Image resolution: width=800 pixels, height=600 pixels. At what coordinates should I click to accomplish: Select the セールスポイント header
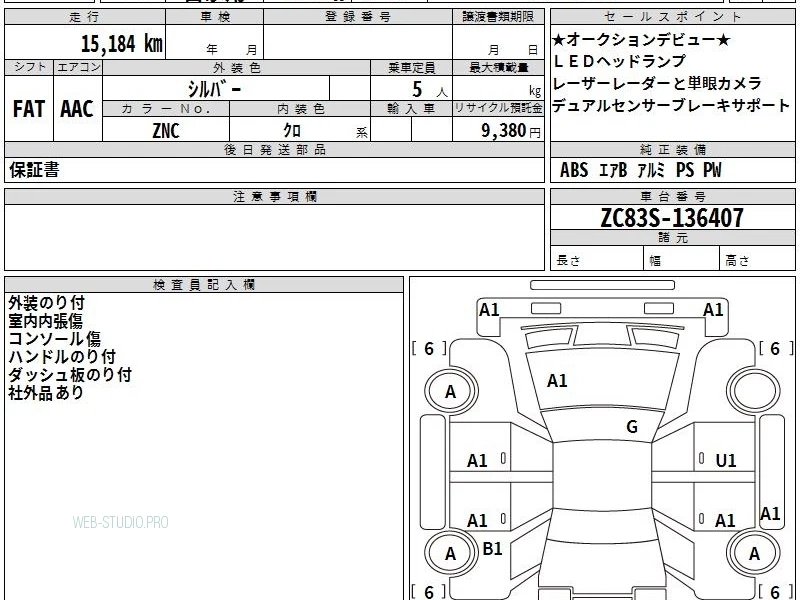coord(672,17)
